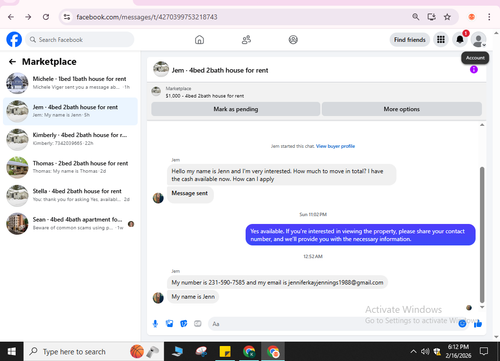Switch to active Chrome taskbar window

coord(273,351)
